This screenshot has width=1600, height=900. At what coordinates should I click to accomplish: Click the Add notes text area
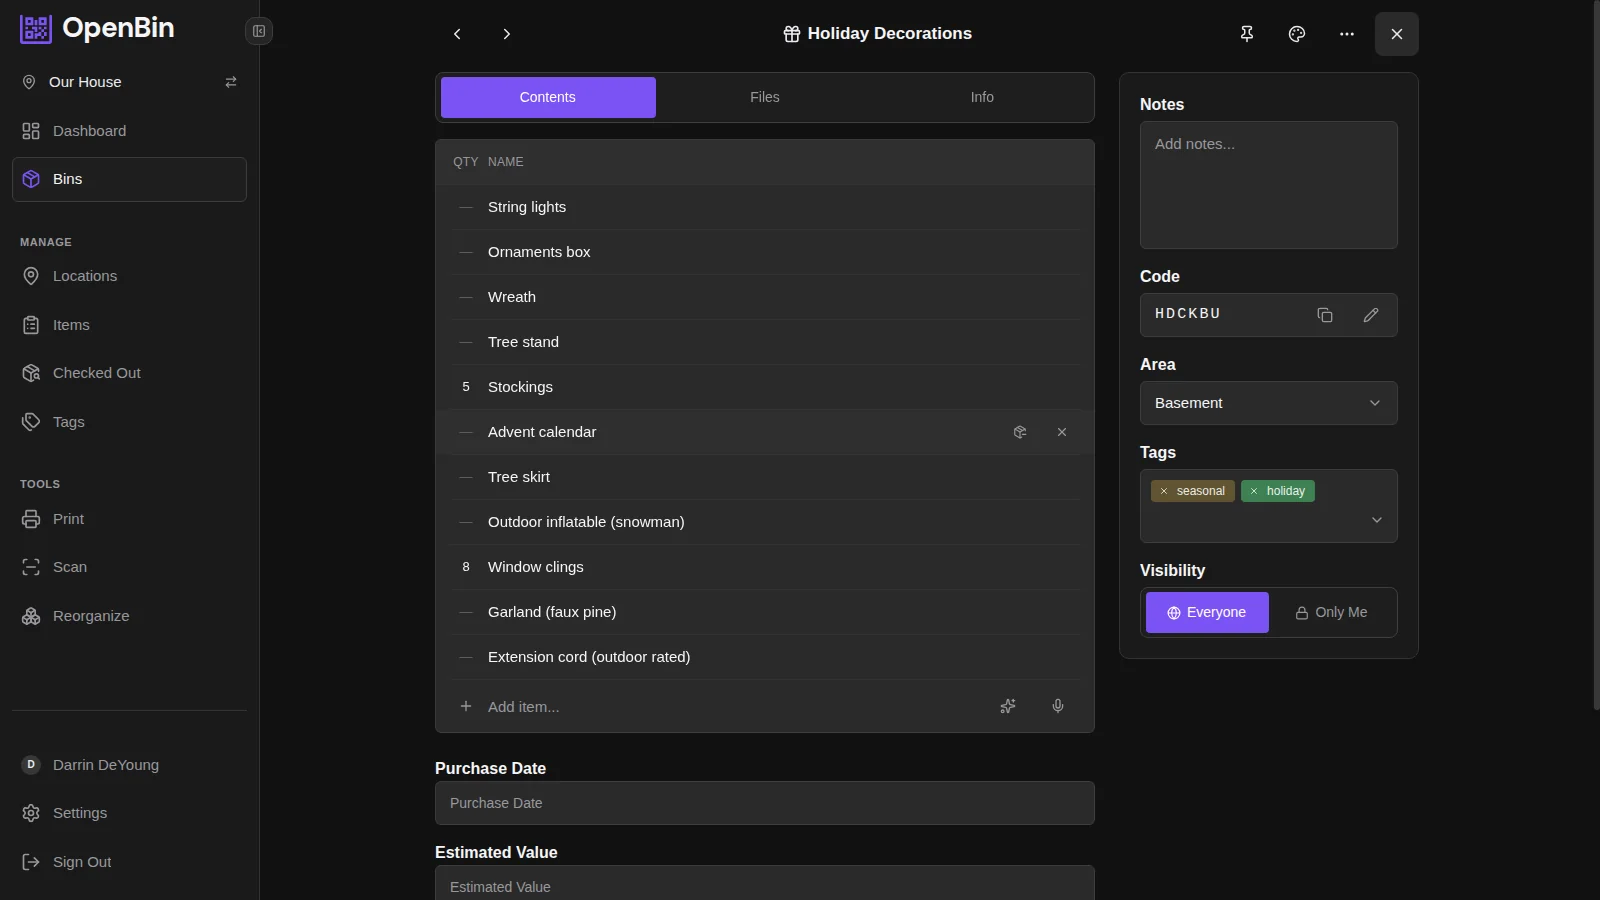[x=1268, y=185]
